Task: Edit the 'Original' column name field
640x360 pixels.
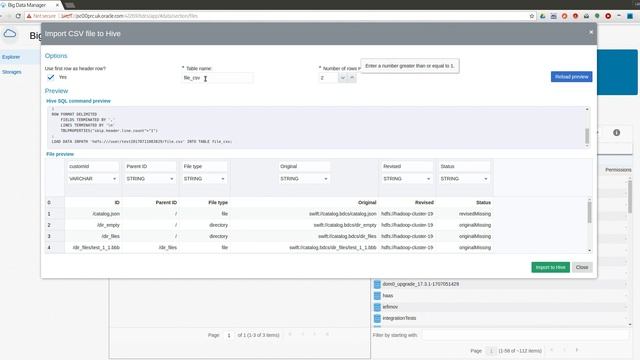Action: (x=304, y=167)
